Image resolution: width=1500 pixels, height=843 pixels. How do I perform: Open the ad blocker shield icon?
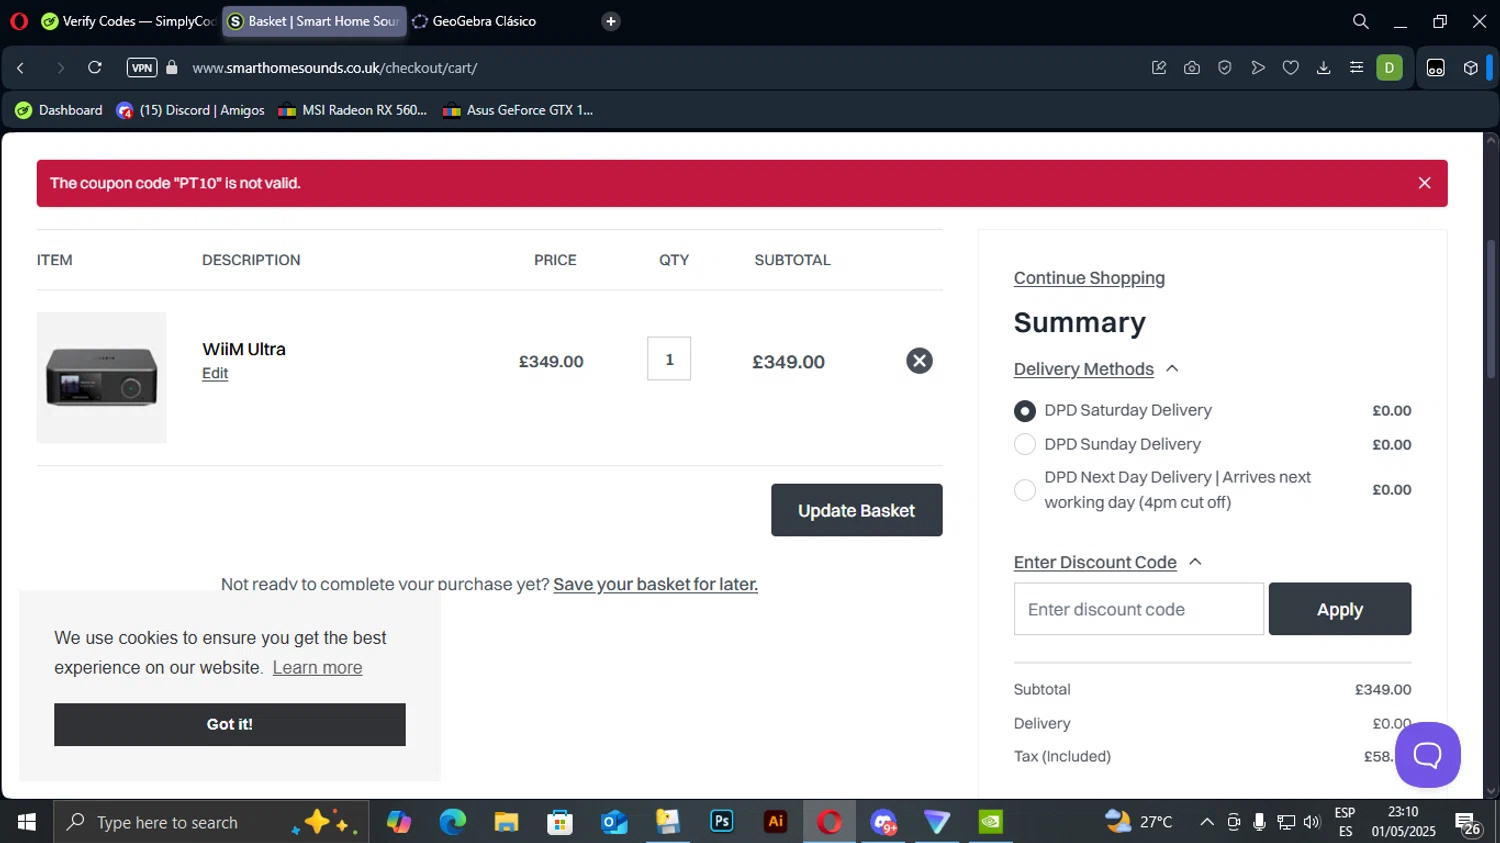pos(1225,68)
